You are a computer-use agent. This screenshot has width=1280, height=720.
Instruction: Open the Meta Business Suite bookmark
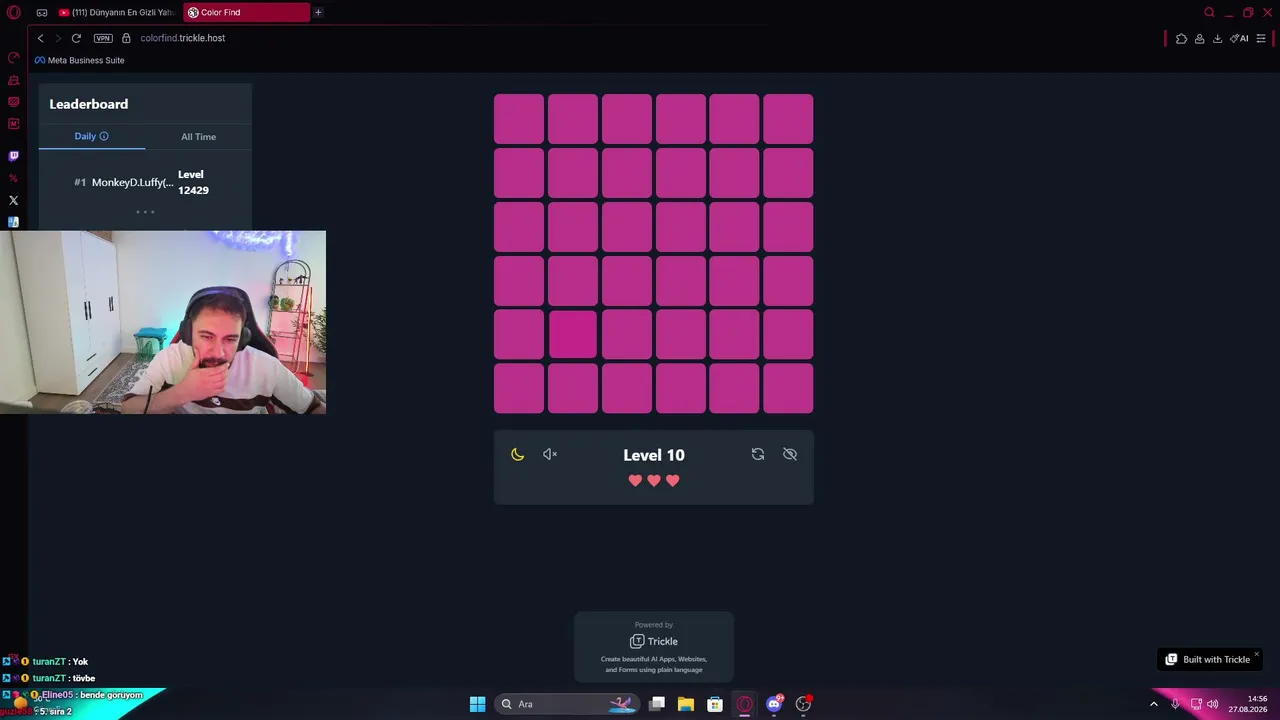point(80,60)
